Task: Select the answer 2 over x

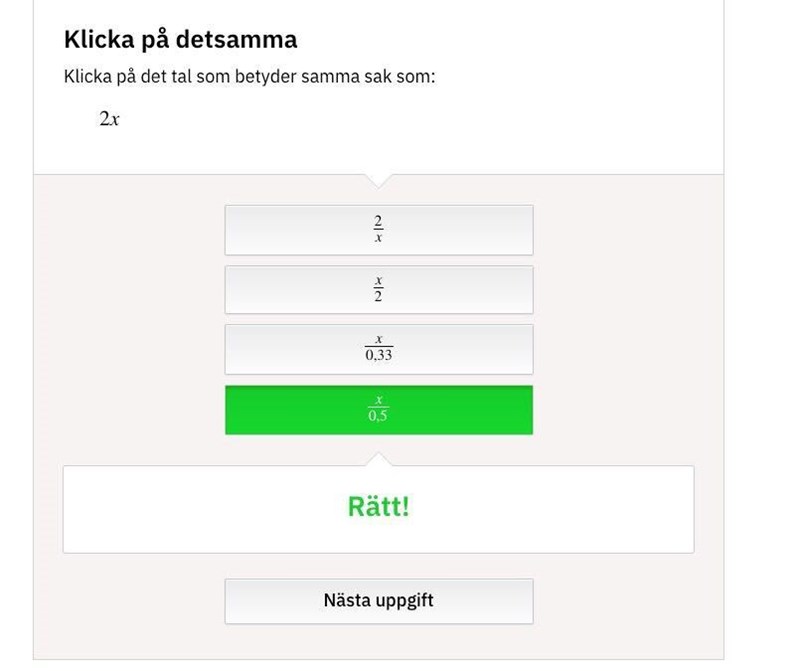Action: (378, 230)
